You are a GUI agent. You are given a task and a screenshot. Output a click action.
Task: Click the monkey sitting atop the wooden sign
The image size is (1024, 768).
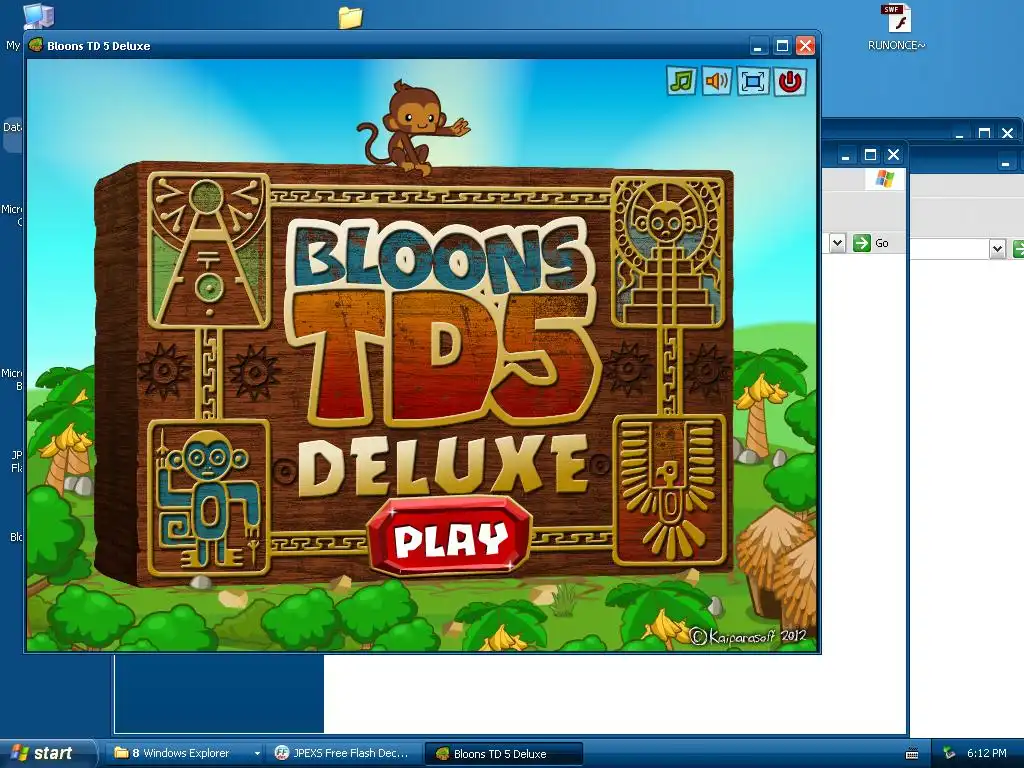[x=413, y=127]
